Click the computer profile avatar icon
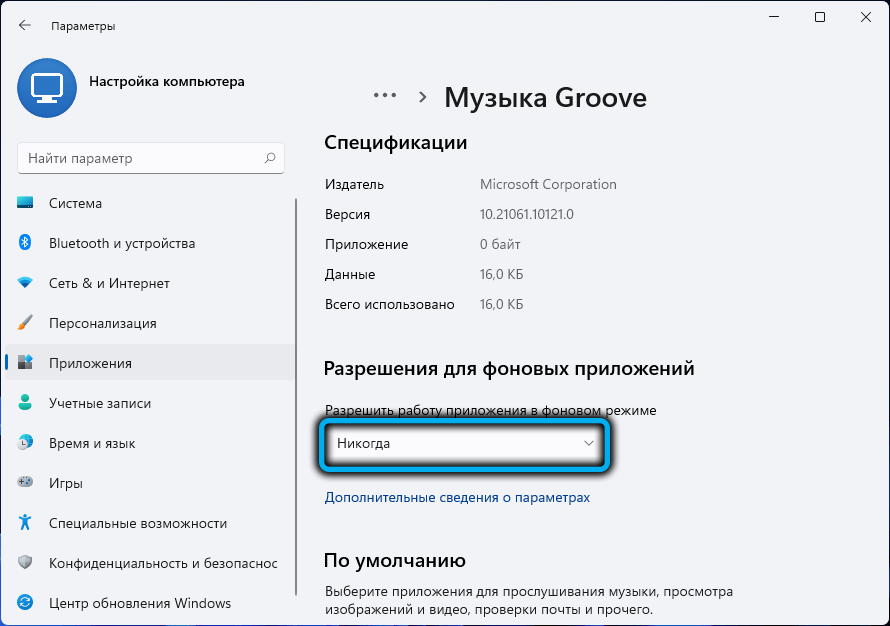890x626 pixels. (x=47, y=88)
